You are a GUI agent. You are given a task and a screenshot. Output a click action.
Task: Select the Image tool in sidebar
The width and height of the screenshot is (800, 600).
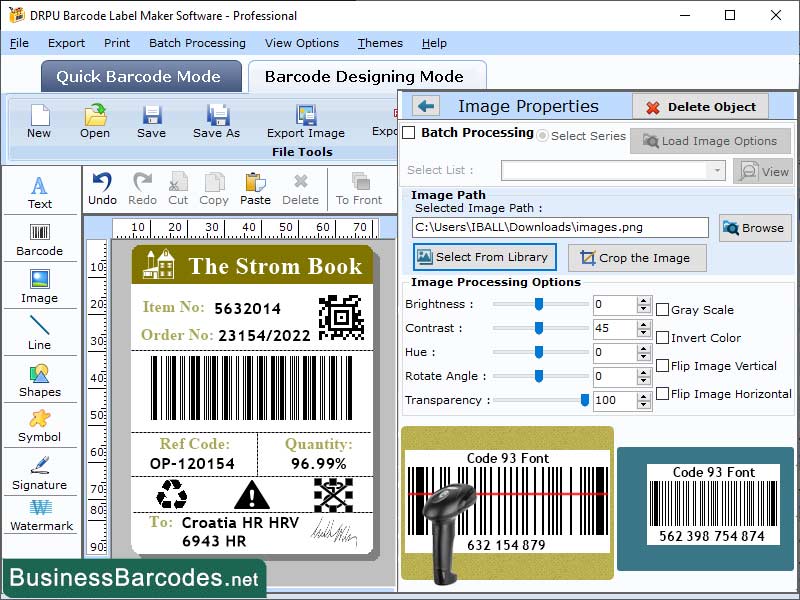pos(40,286)
